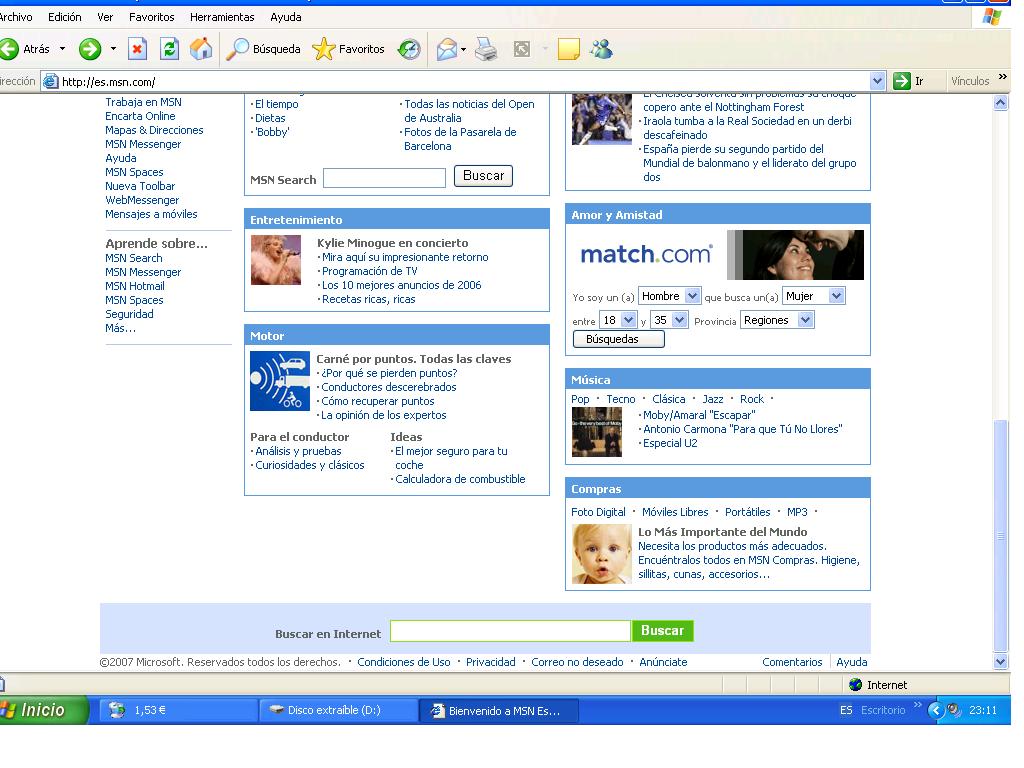Image resolution: width=1024 pixels, height=768 pixels.
Task: Click the green Buscar button at bottom
Action: click(662, 631)
